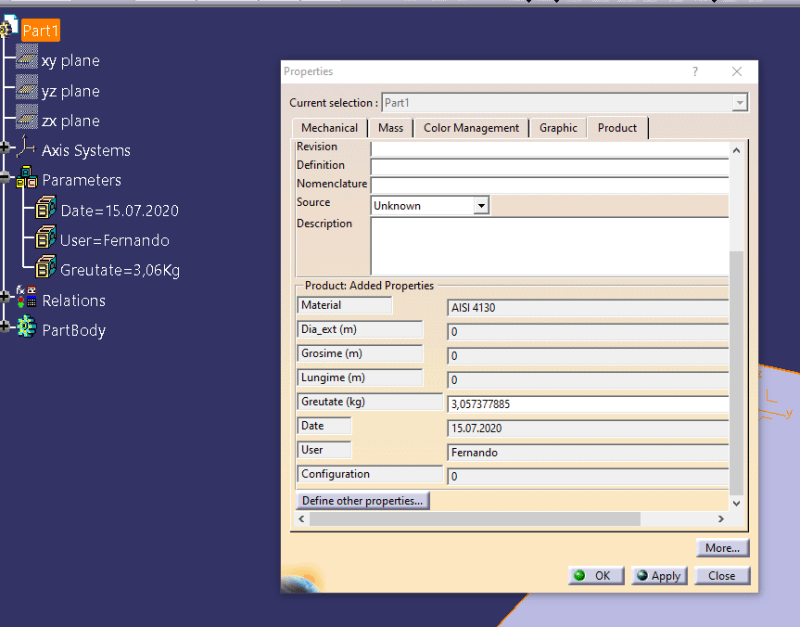The width and height of the screenshot is (800, 627).
Task: Confirm with the OK button
Action: [x=596, y=575]
